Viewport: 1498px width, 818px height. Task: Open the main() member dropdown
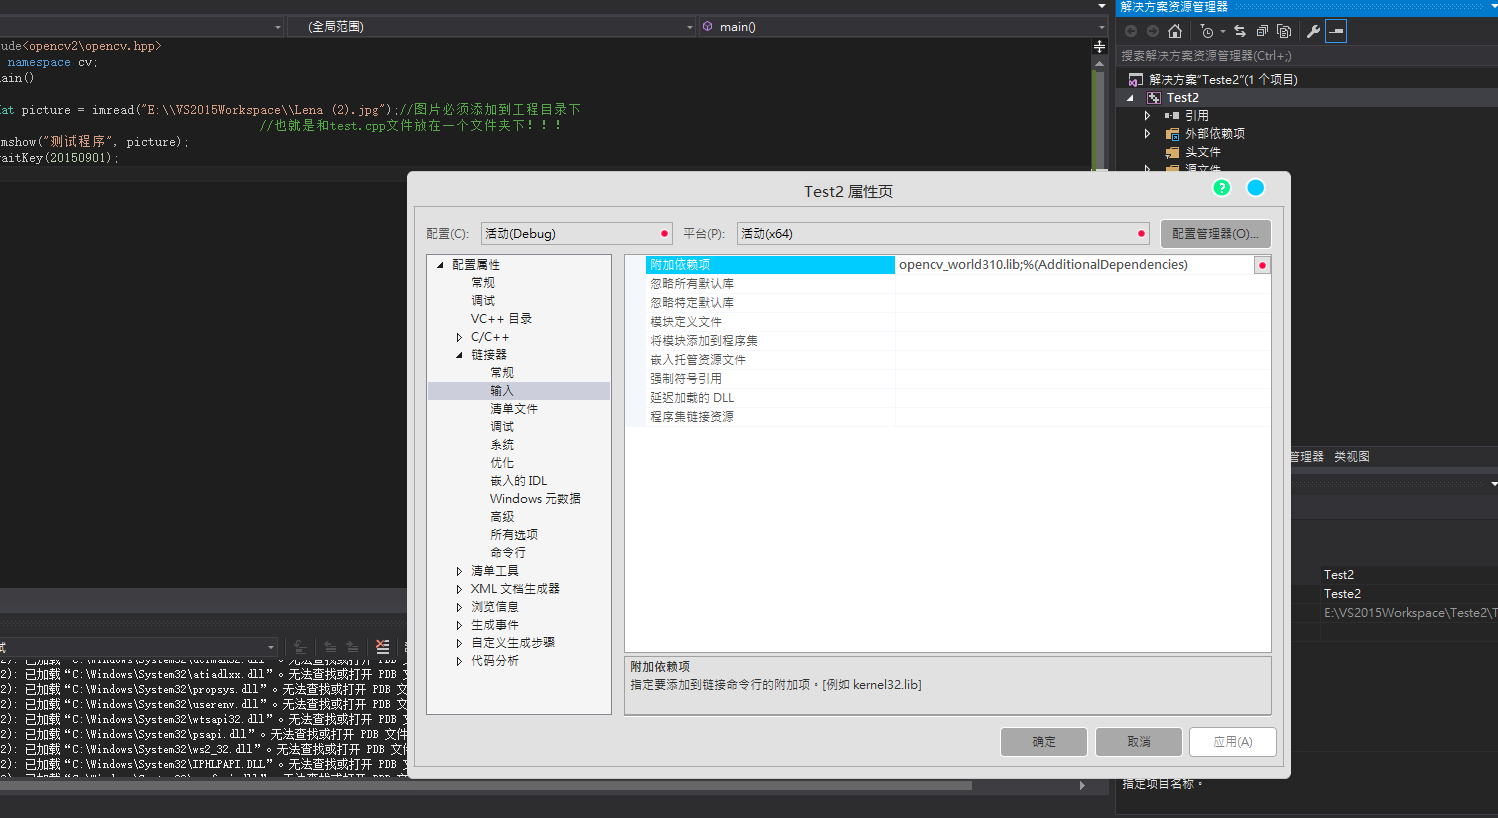[1102, 27]
